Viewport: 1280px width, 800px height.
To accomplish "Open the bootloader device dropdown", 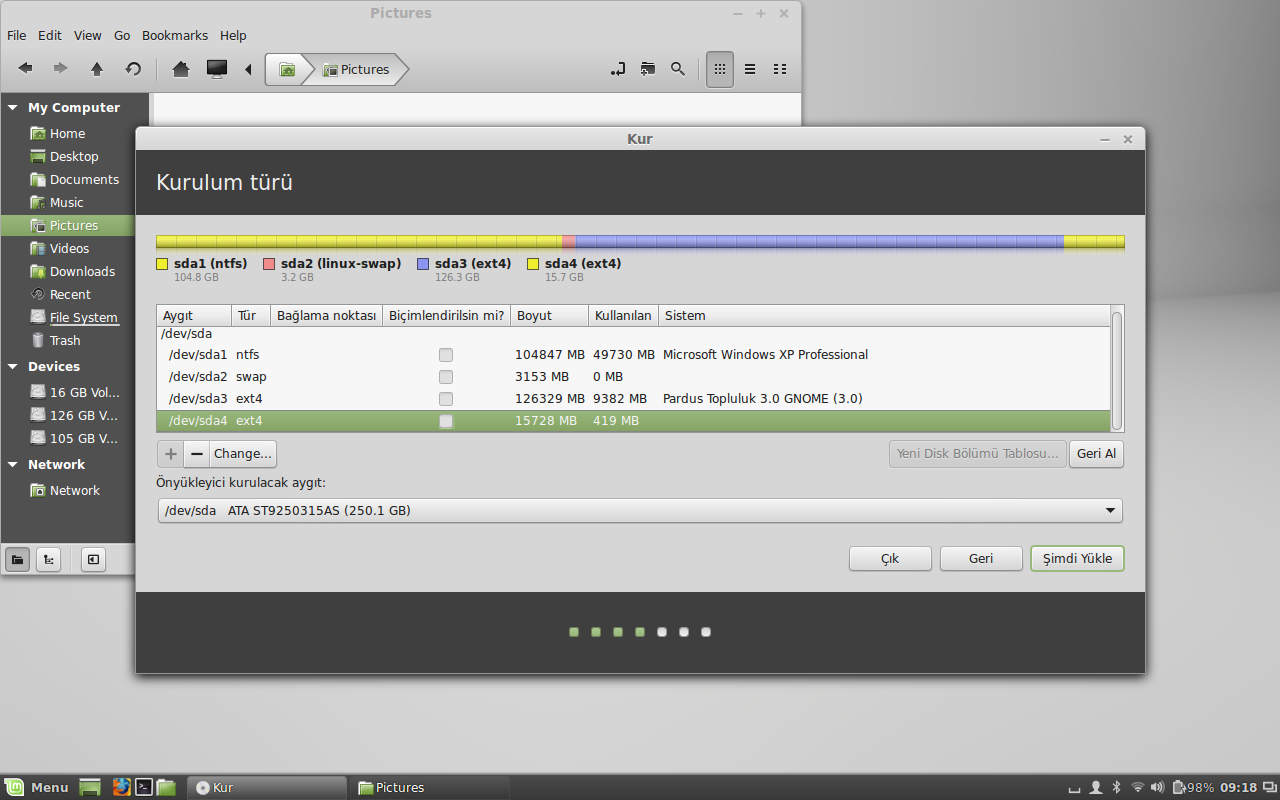I will click(640, 511).
